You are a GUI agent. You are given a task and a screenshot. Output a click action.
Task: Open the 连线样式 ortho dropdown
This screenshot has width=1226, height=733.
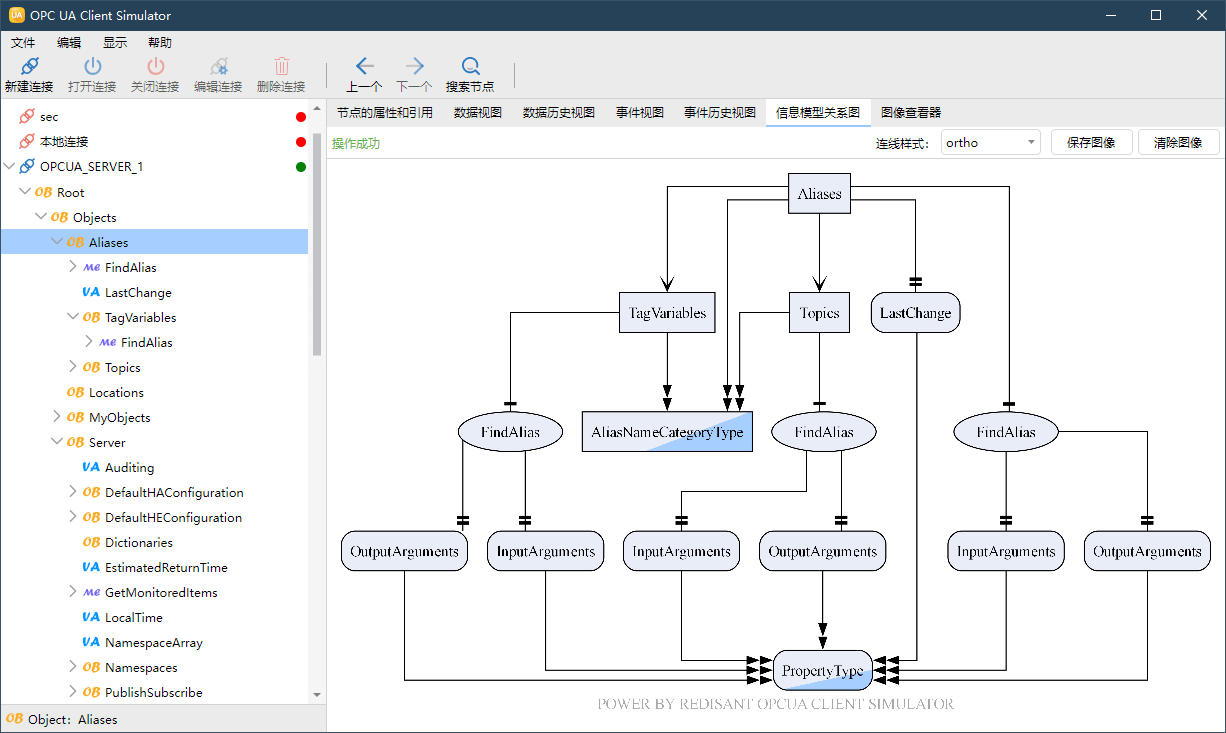click(990, 143)
